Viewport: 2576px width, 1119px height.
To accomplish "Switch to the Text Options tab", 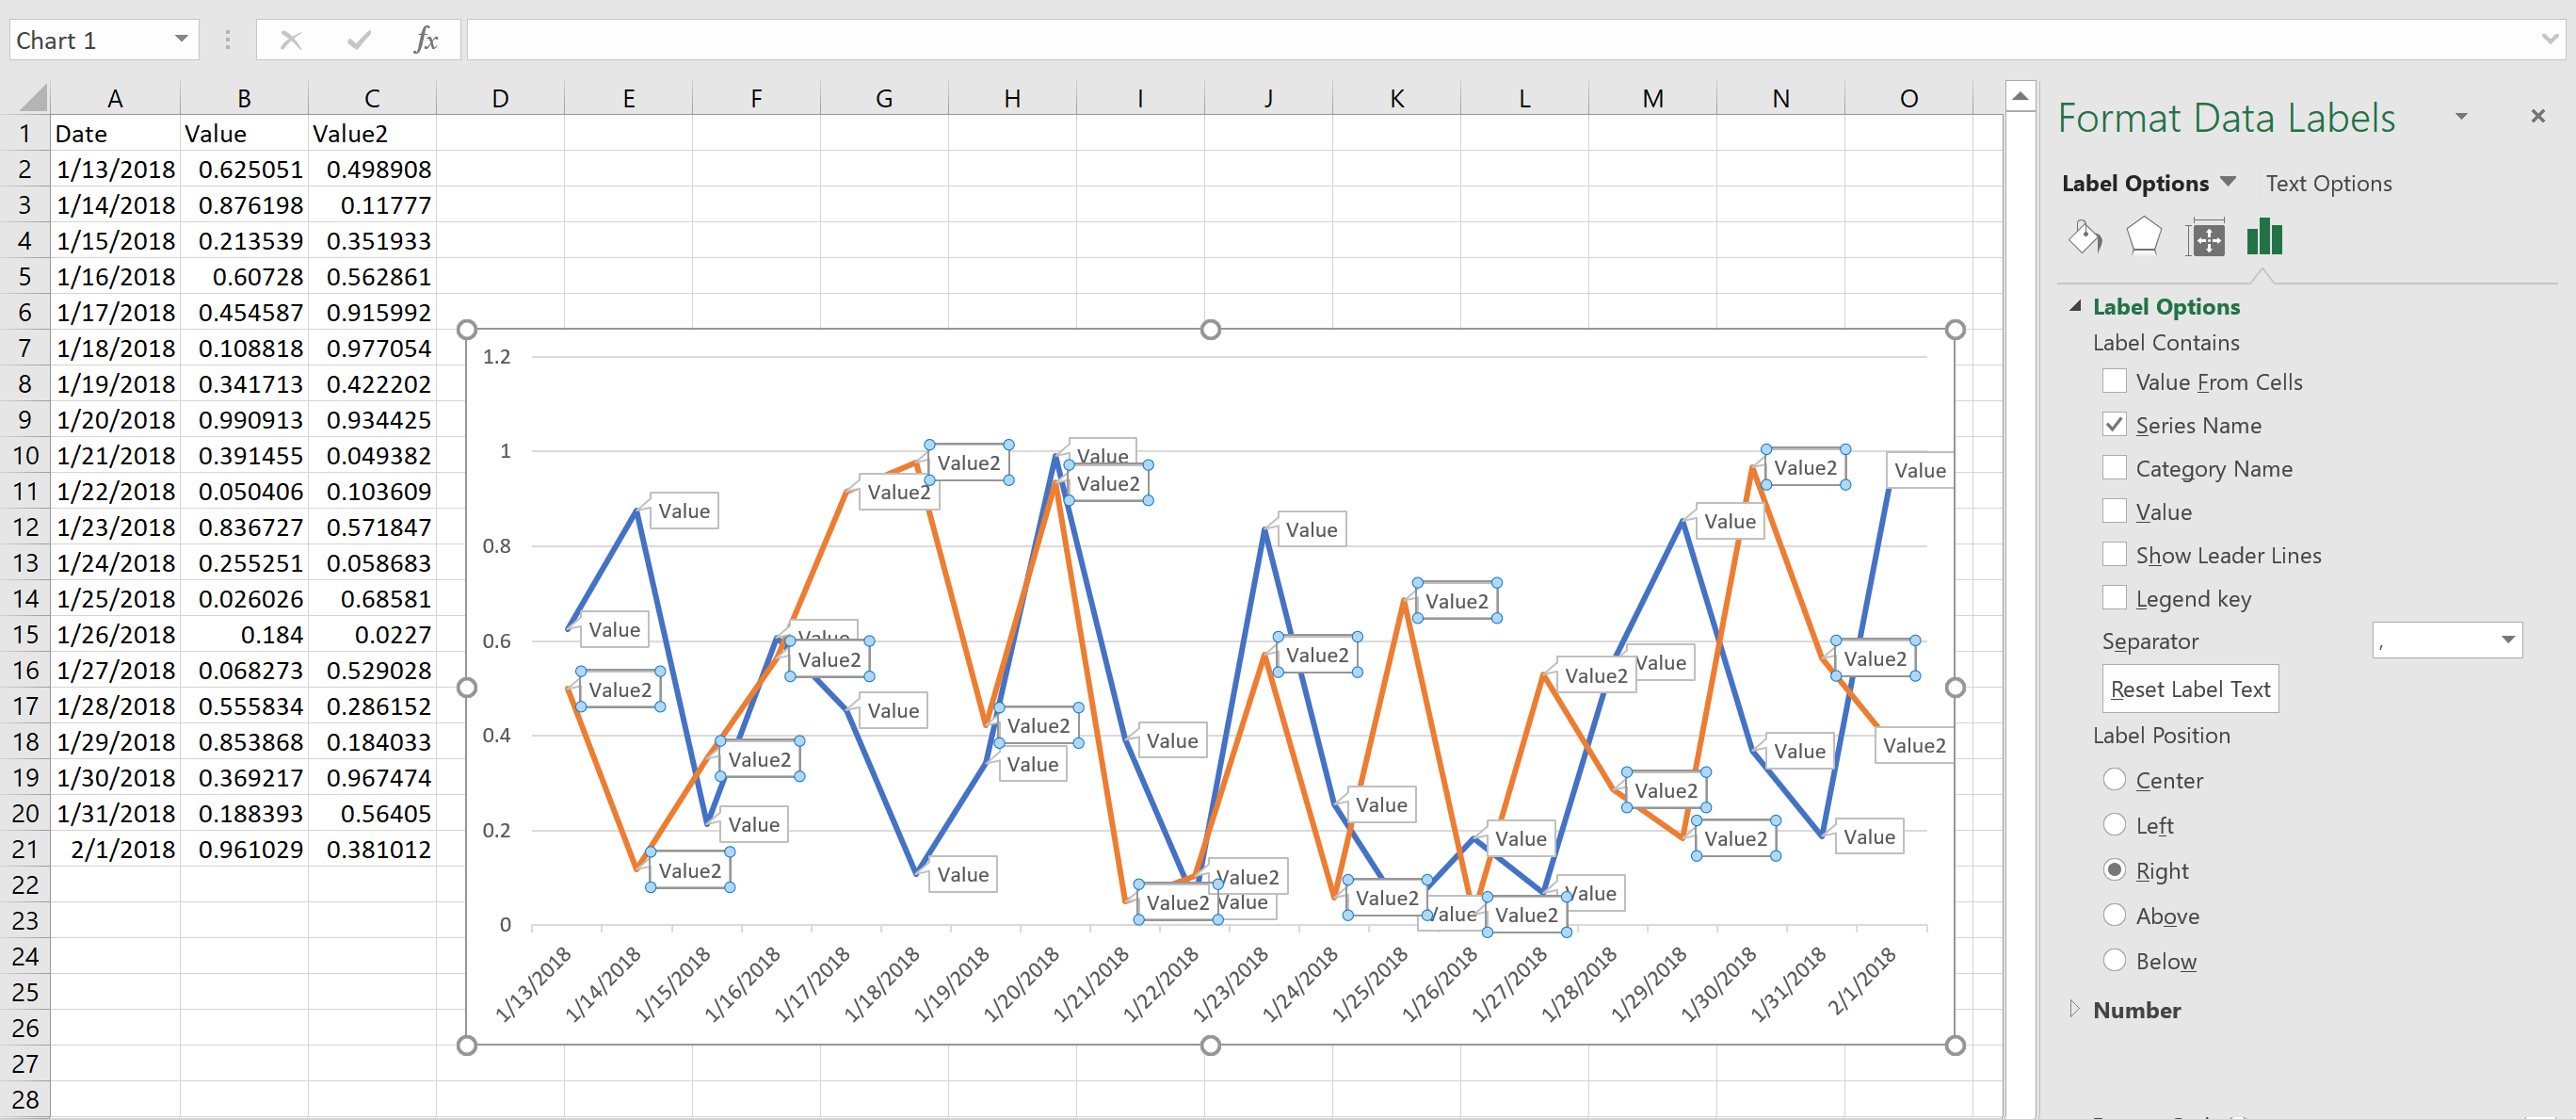I will [x=2328, y=183].
